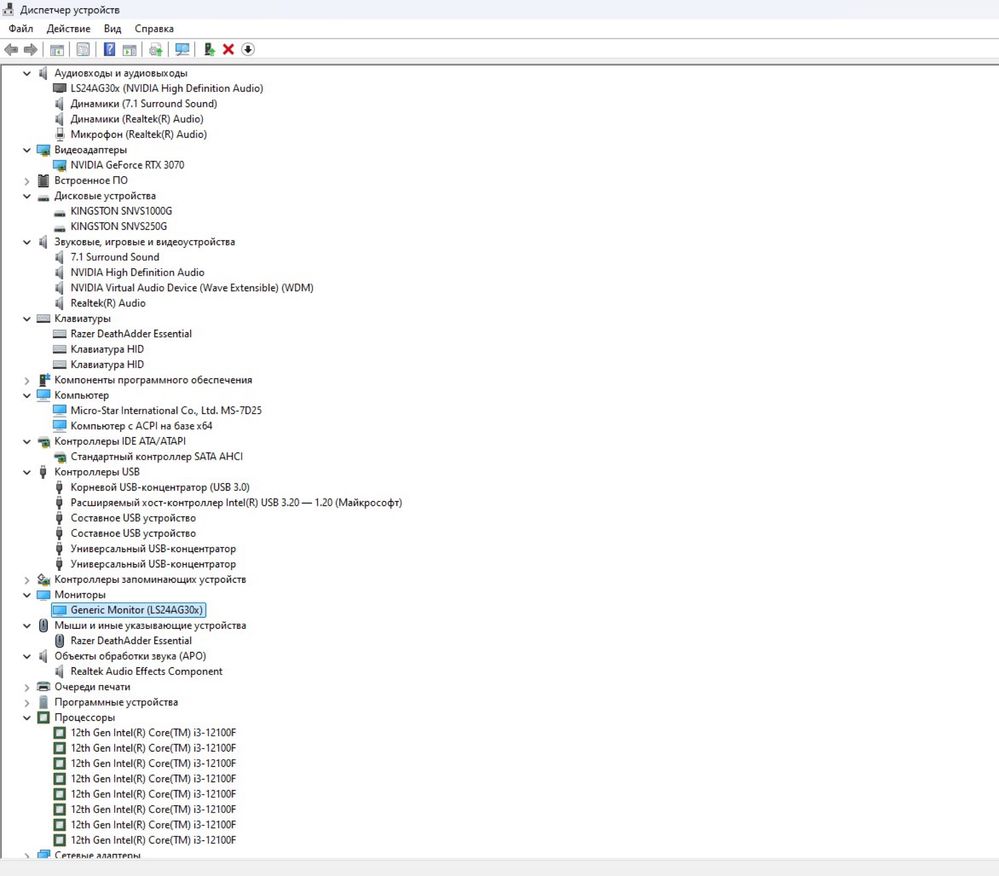Select Динамики (7.1 Surround Sound)

click(144, 104)
